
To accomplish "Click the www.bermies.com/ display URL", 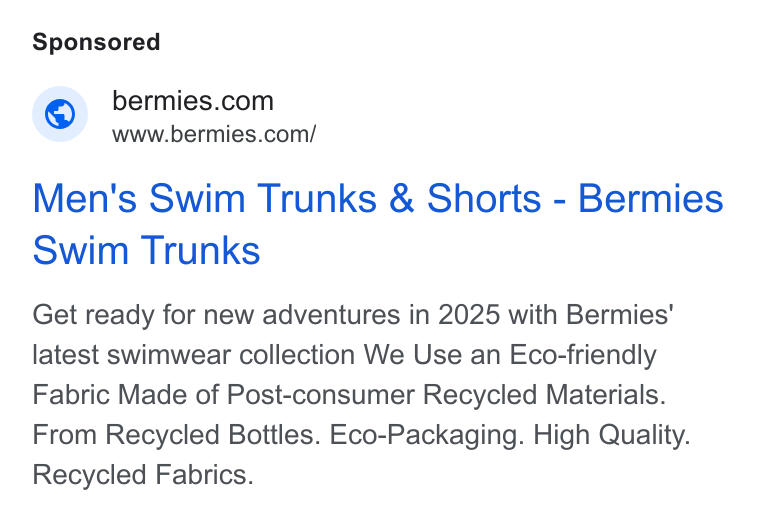I will (214, 134).
